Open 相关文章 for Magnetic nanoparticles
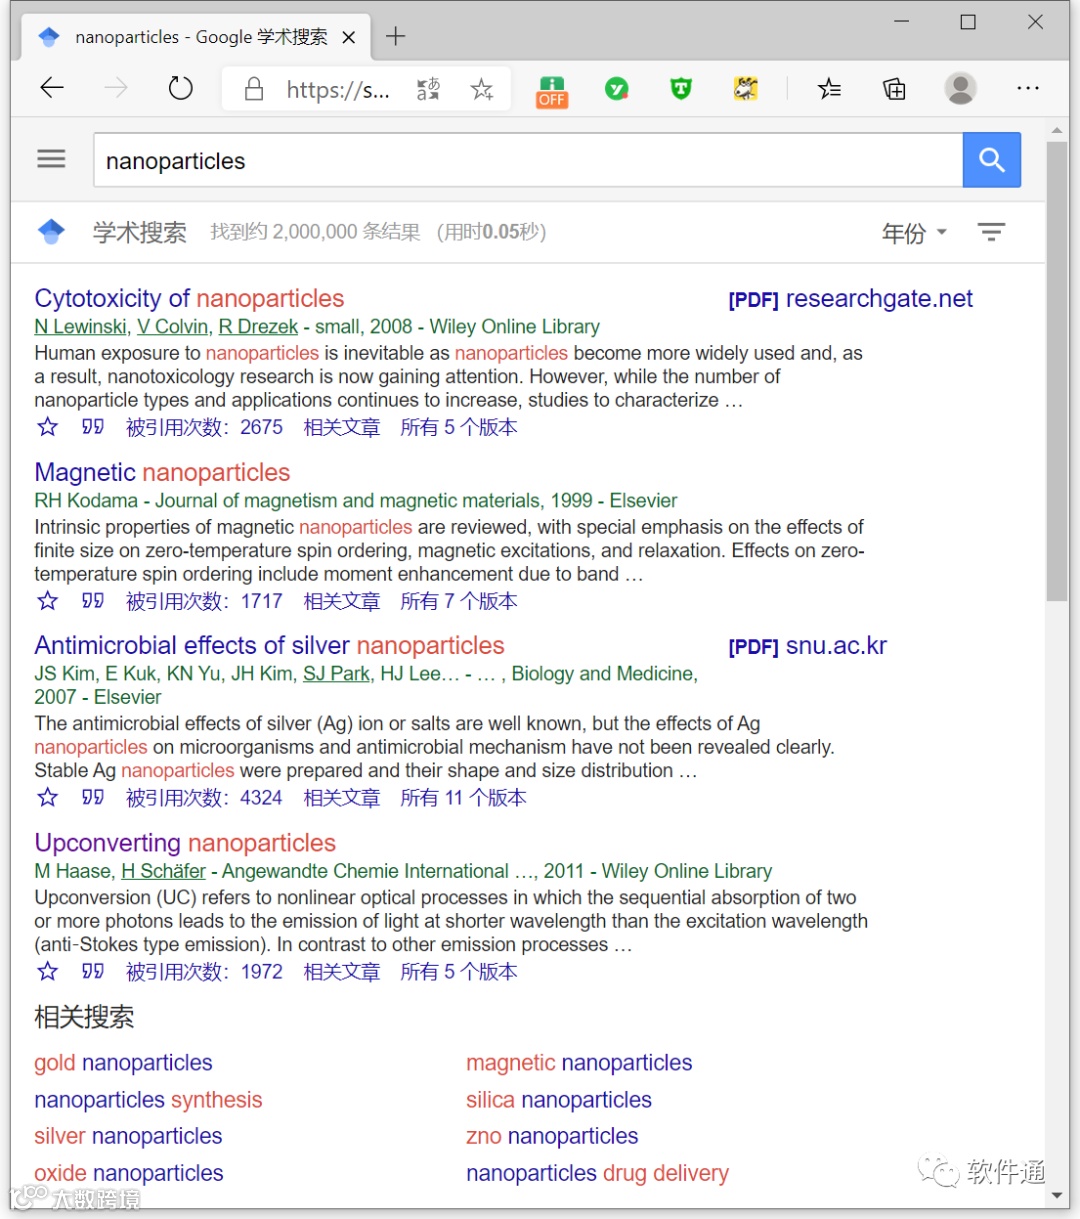The image size is (1080, 1219). [342, 601]
